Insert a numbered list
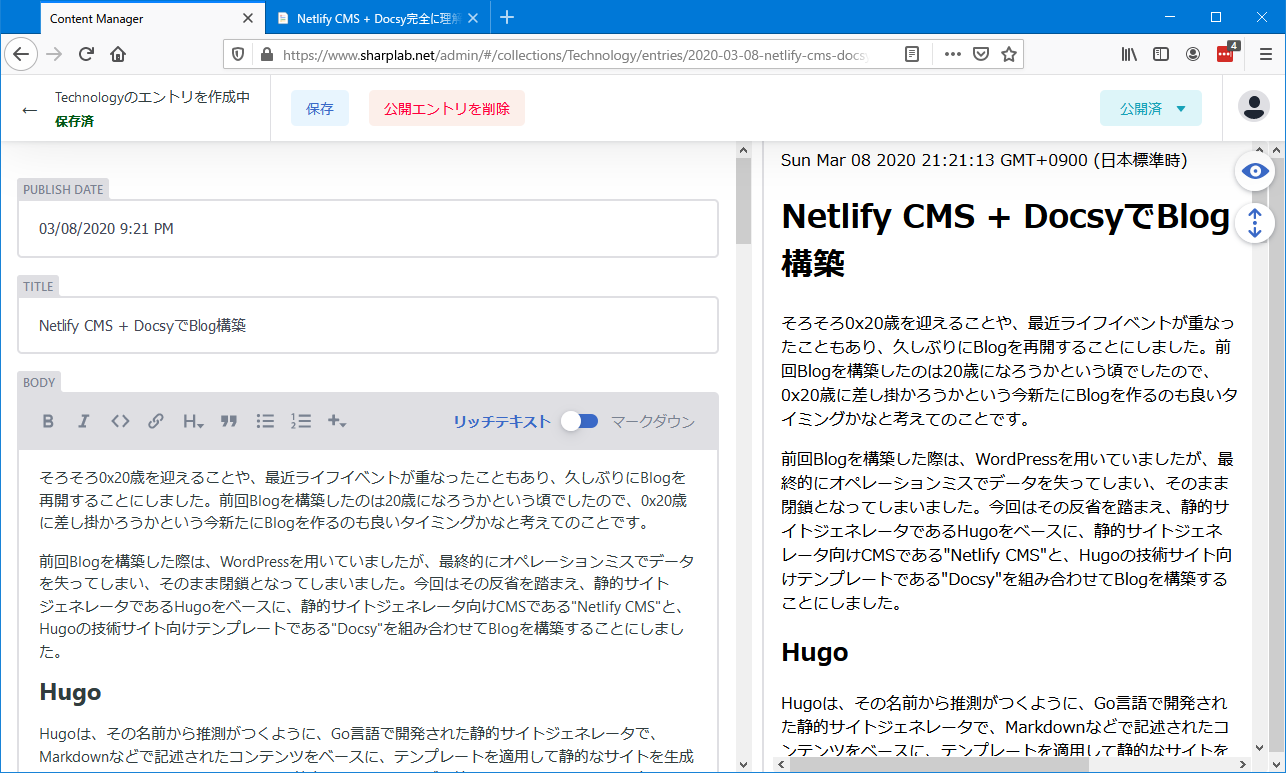 click(x=301, y=421)
